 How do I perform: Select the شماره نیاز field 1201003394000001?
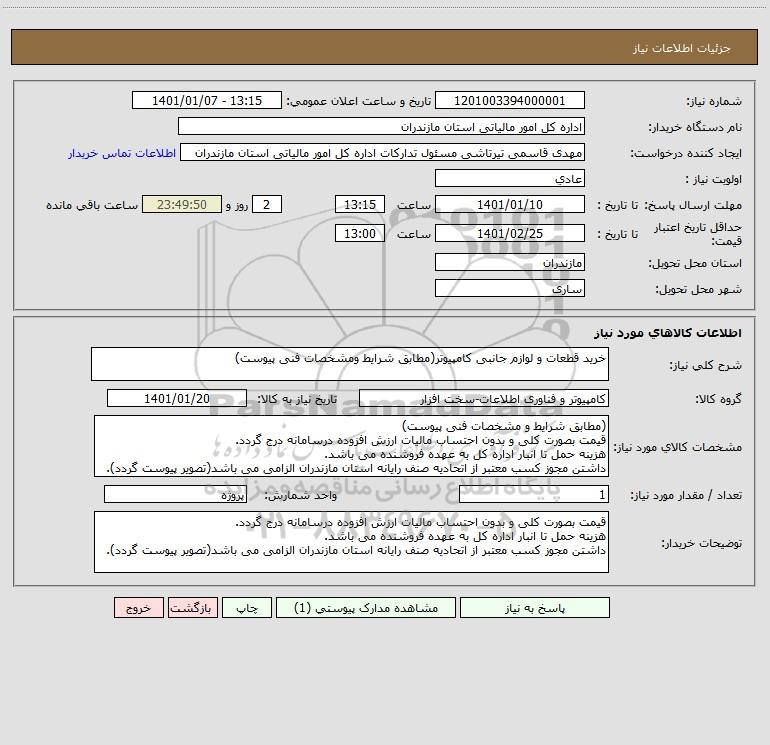coord(510,101)
